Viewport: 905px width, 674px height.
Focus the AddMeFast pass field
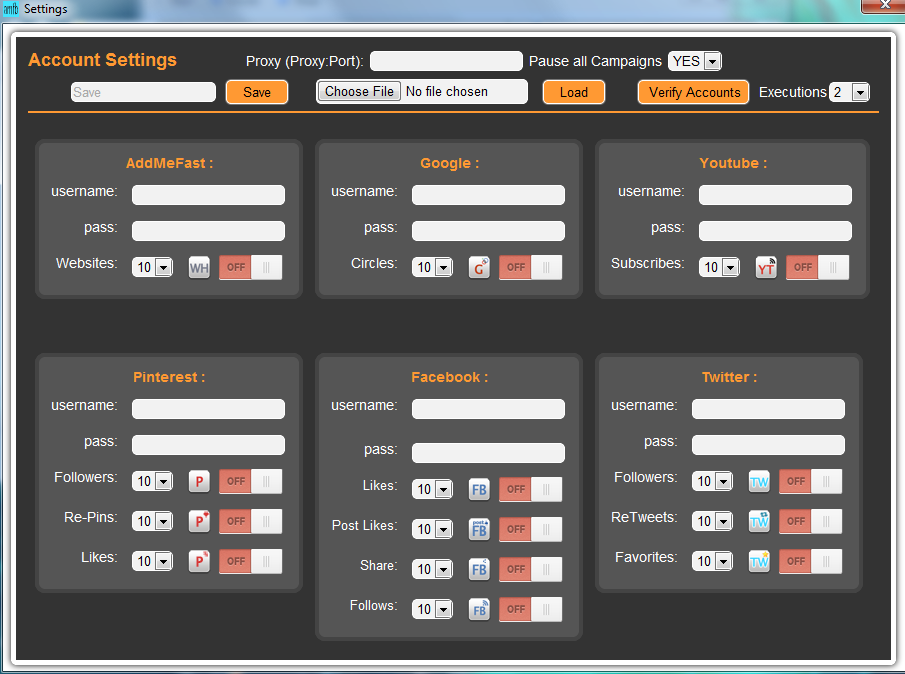point(208,231)
